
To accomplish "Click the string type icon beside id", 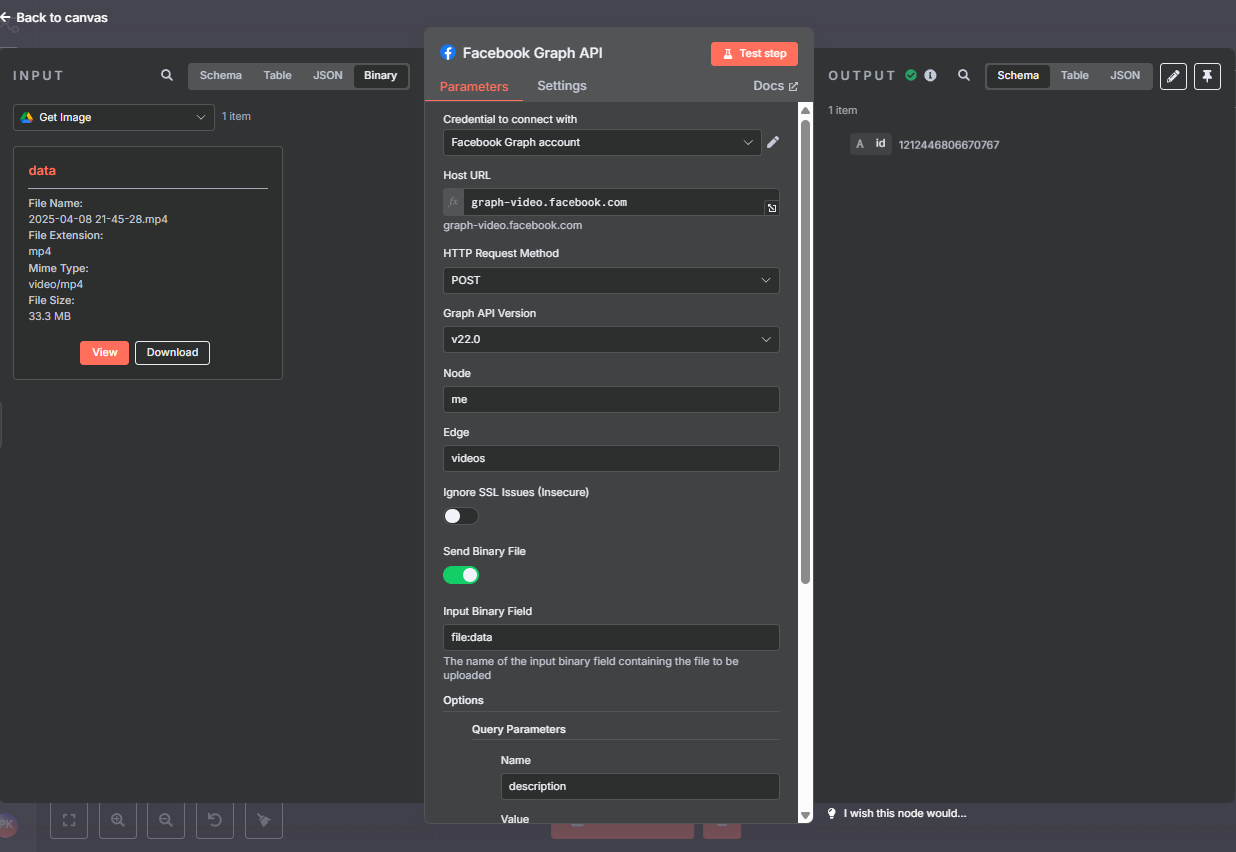I will pyautogui.click(x=859, y=144).
